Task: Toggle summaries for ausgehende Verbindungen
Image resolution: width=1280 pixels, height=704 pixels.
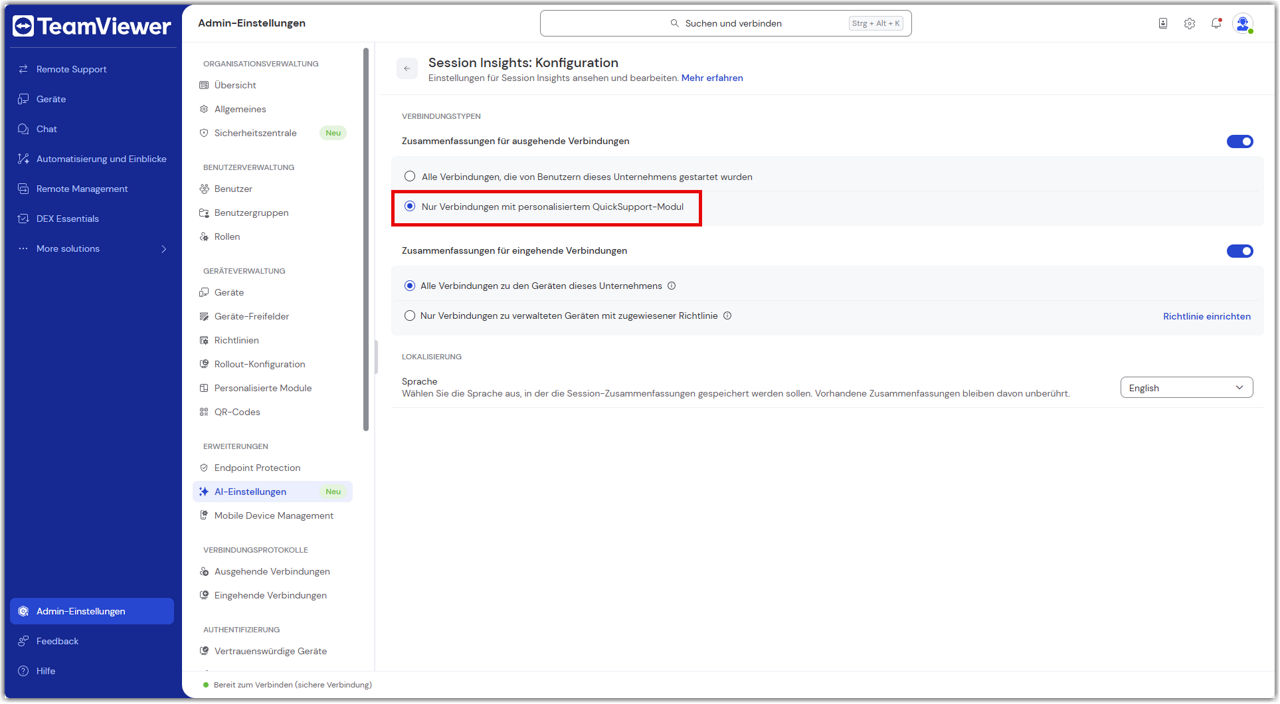Action: point(1240,141)
